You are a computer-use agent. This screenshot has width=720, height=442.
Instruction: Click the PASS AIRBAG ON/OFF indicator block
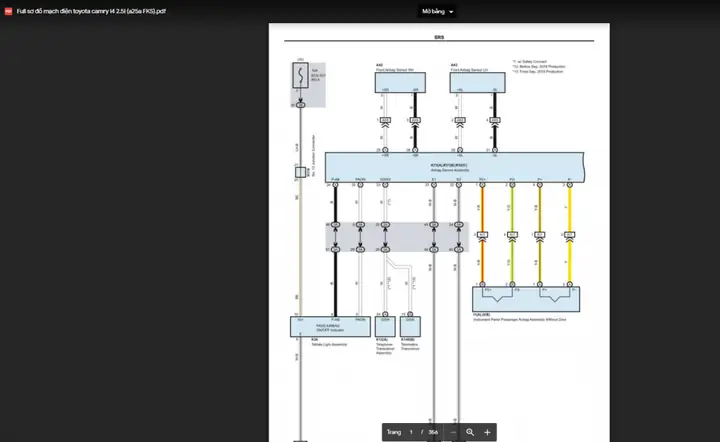coord(330,327)
